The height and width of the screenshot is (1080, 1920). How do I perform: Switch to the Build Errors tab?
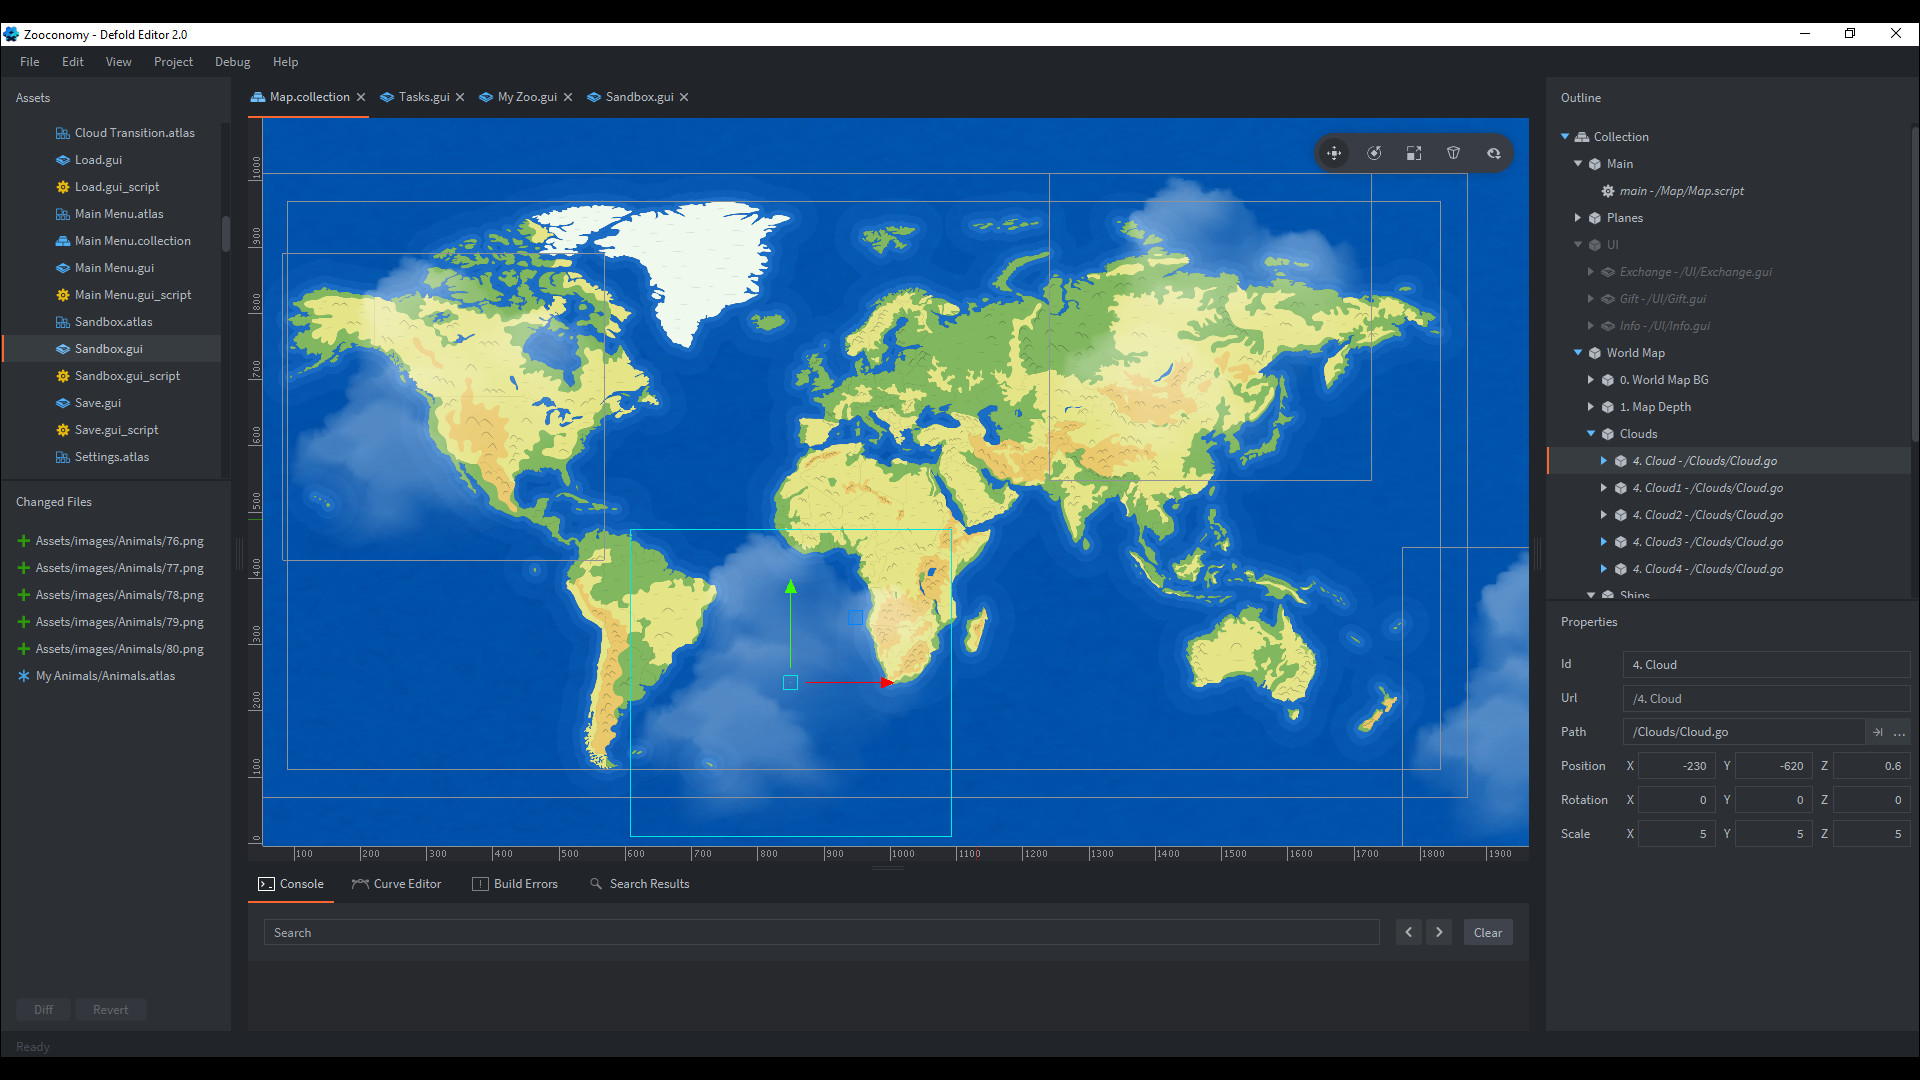(x=516, y=884)
